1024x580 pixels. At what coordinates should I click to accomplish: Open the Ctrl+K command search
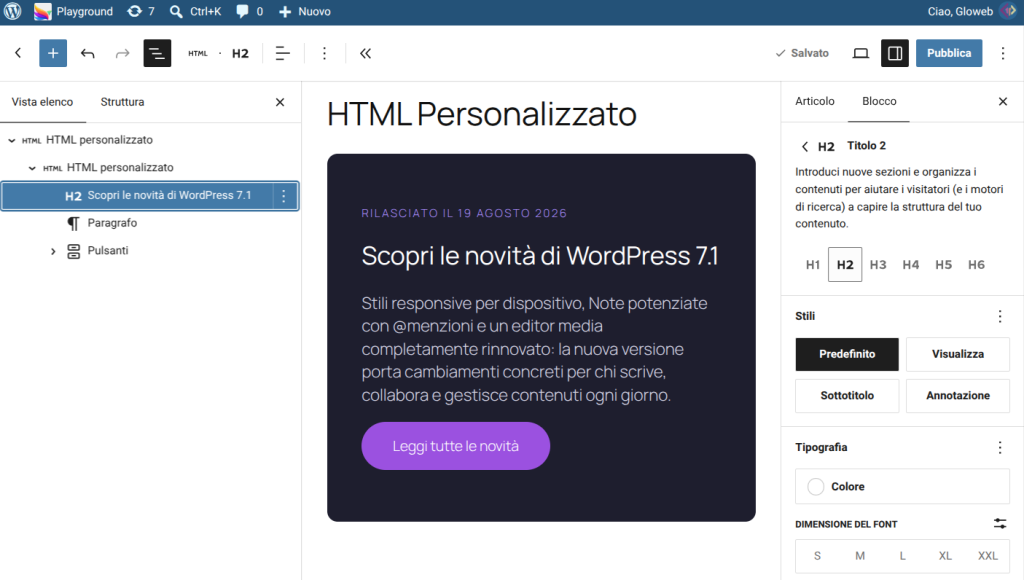pos(195,12)
